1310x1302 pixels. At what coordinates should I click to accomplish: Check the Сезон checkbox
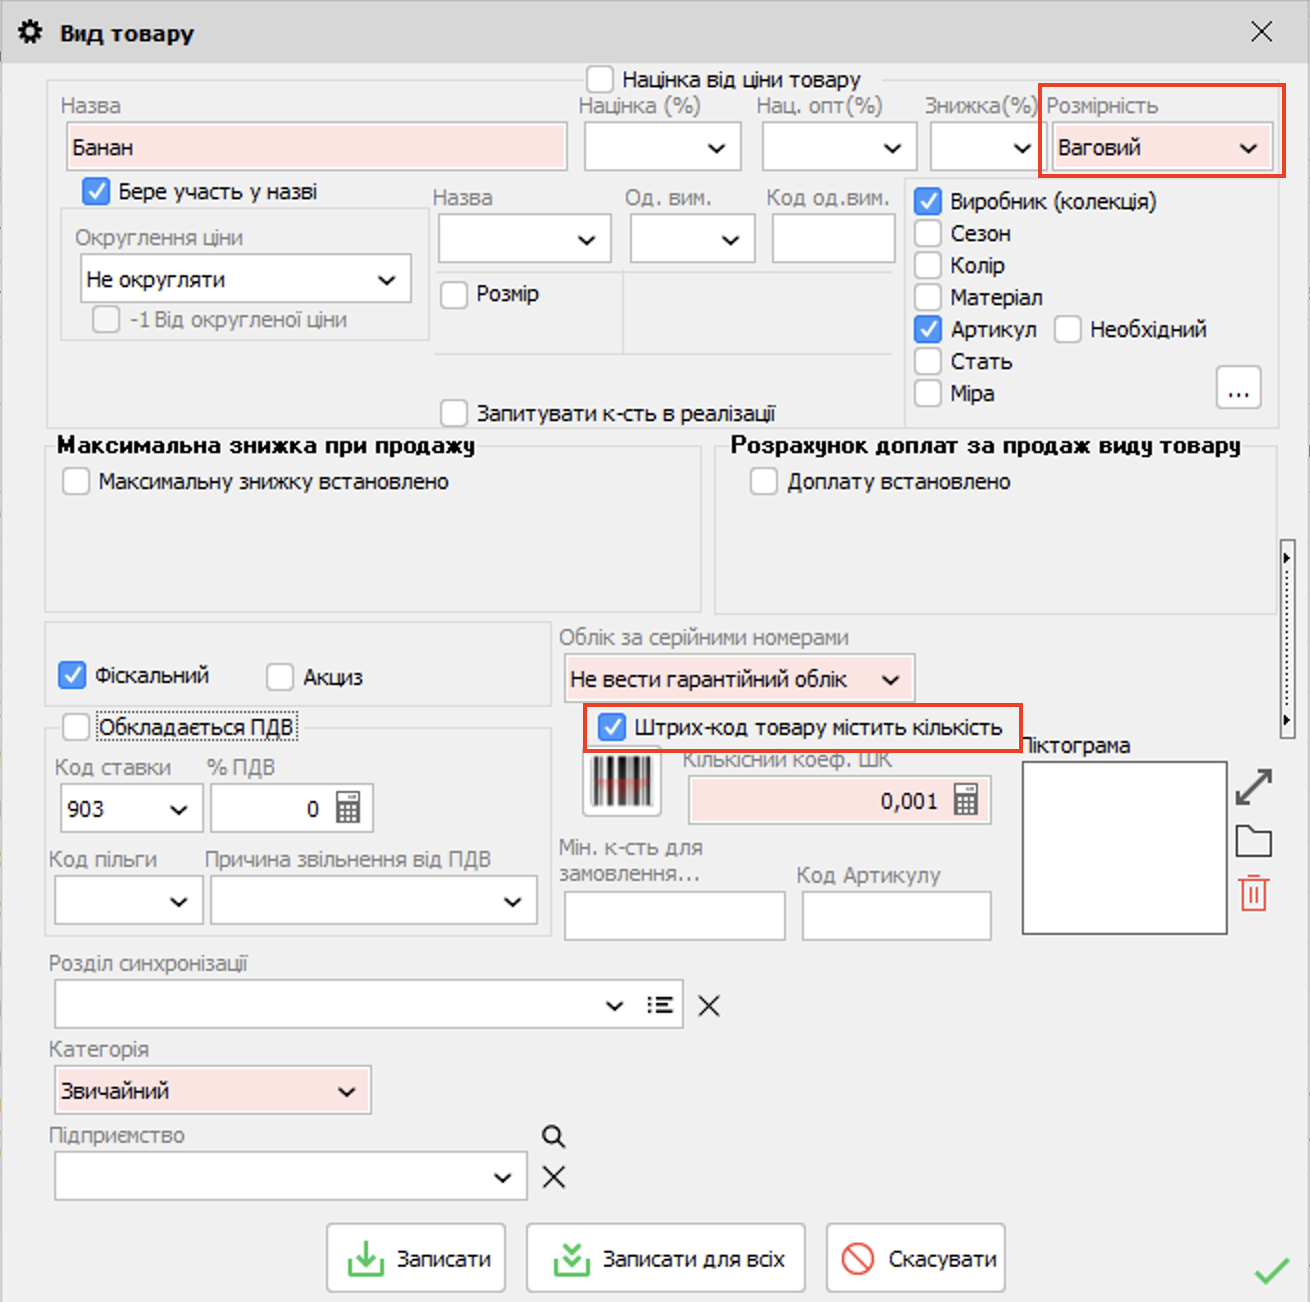[928, 234]
